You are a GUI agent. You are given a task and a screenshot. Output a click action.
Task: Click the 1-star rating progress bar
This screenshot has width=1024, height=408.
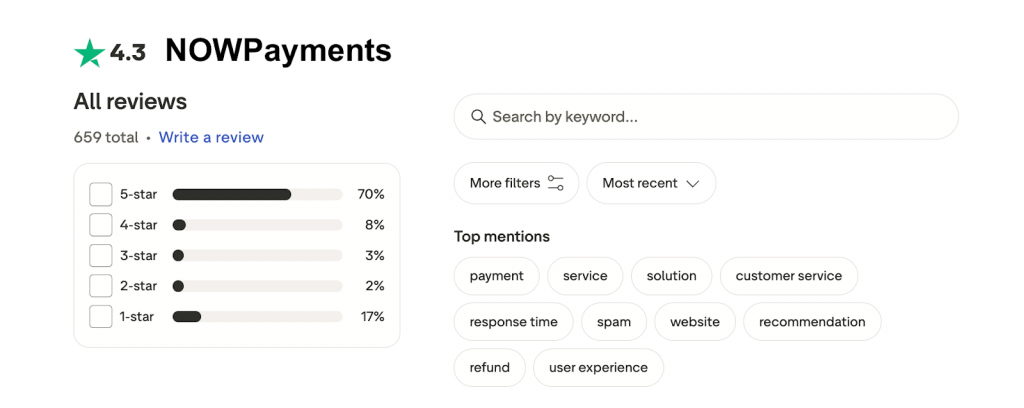[257, 317]
